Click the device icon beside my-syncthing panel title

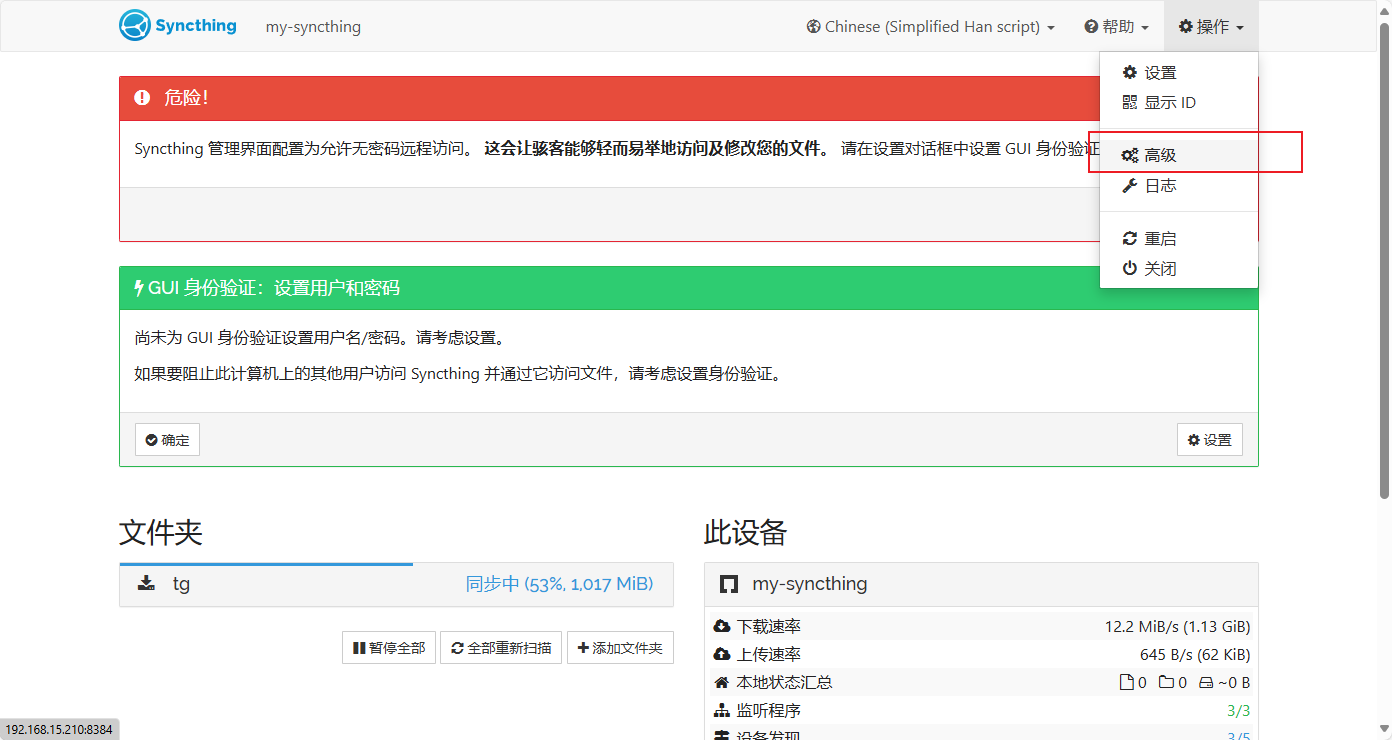tap(729, 584)
